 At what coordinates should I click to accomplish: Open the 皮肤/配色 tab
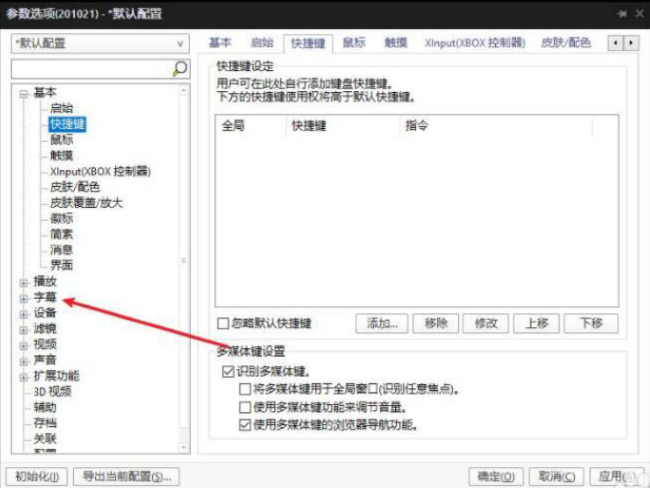tap(565, 43)
